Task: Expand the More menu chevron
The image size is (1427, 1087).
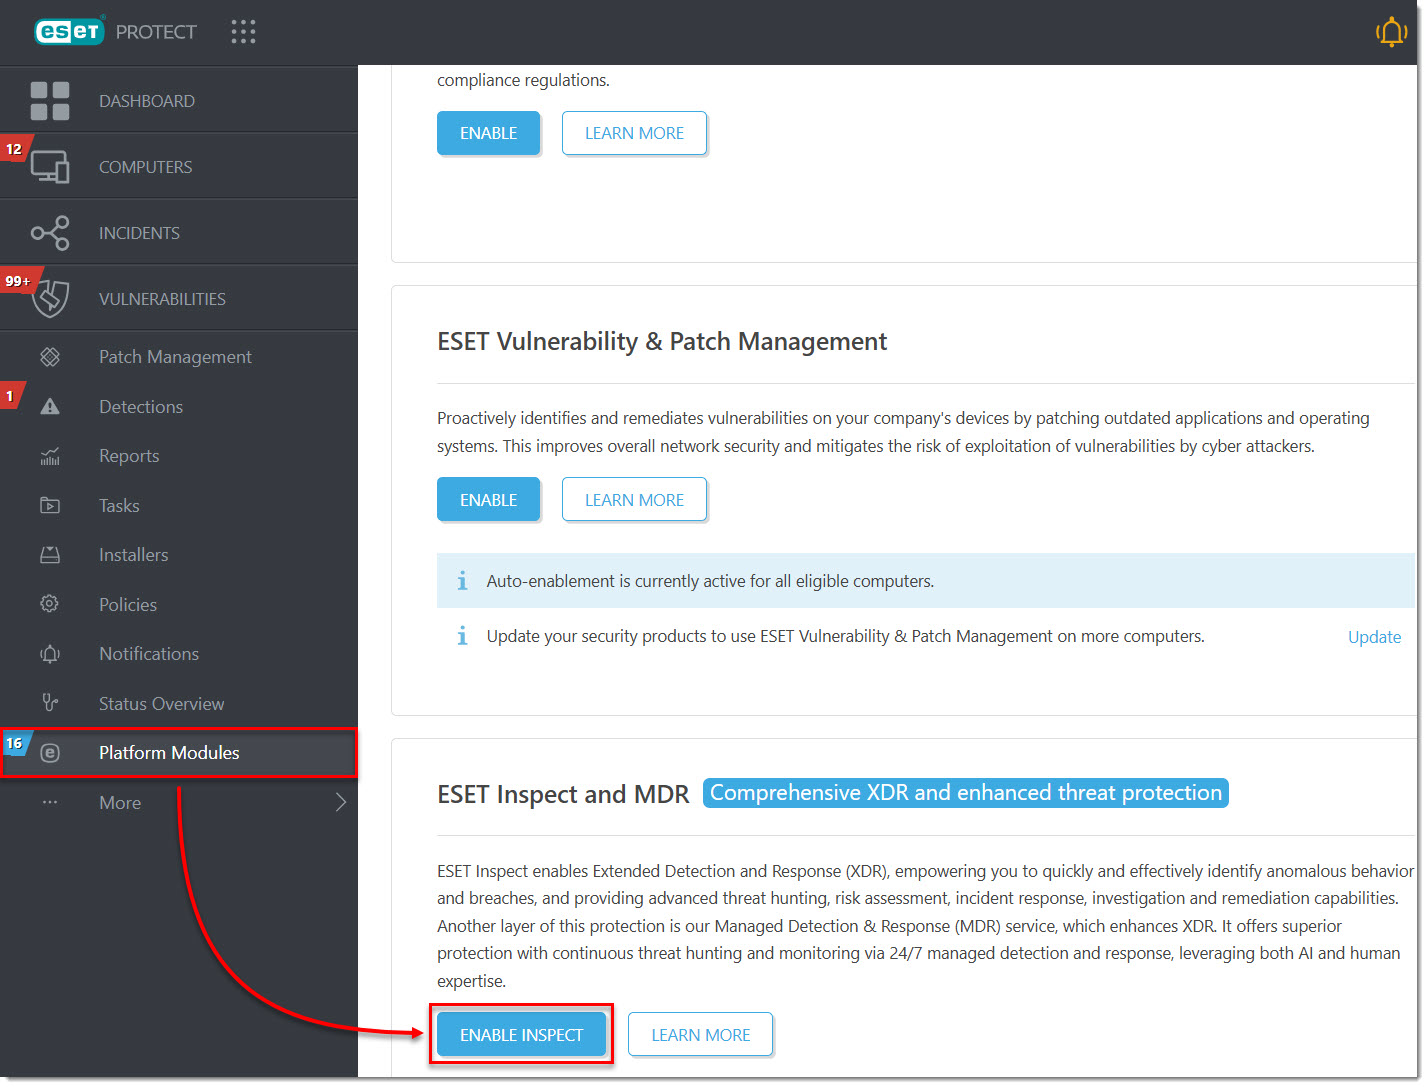Action: pos(341,802)
